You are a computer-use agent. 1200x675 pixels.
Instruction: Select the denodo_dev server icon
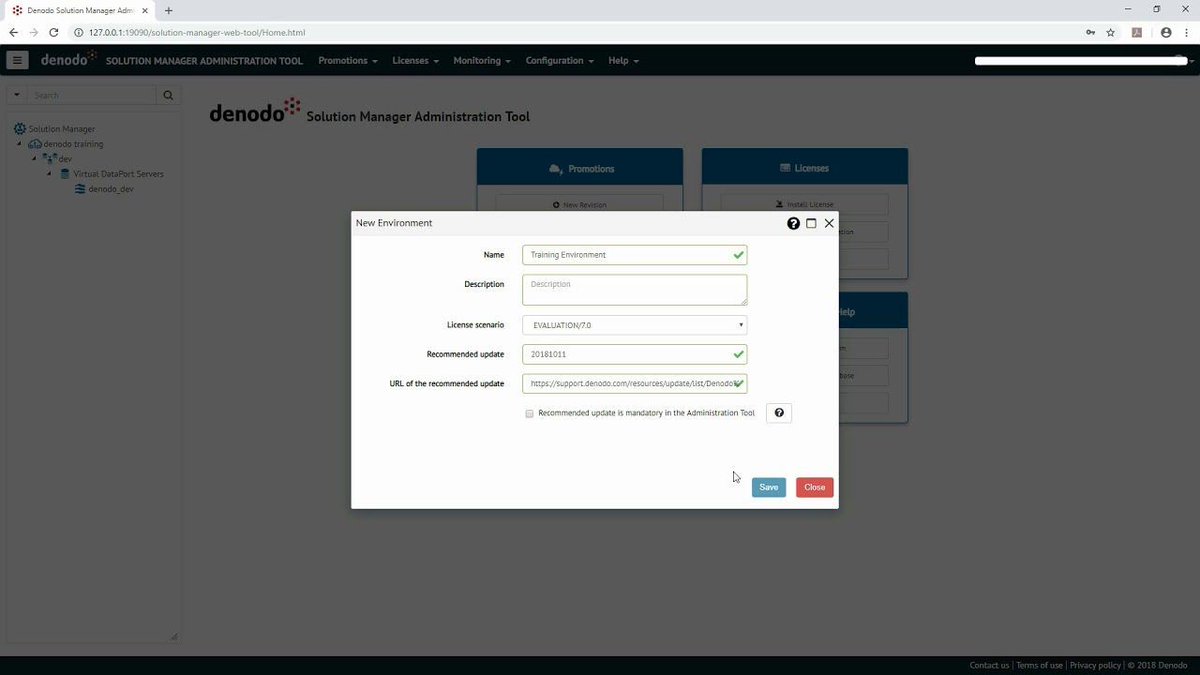[80, 189]
